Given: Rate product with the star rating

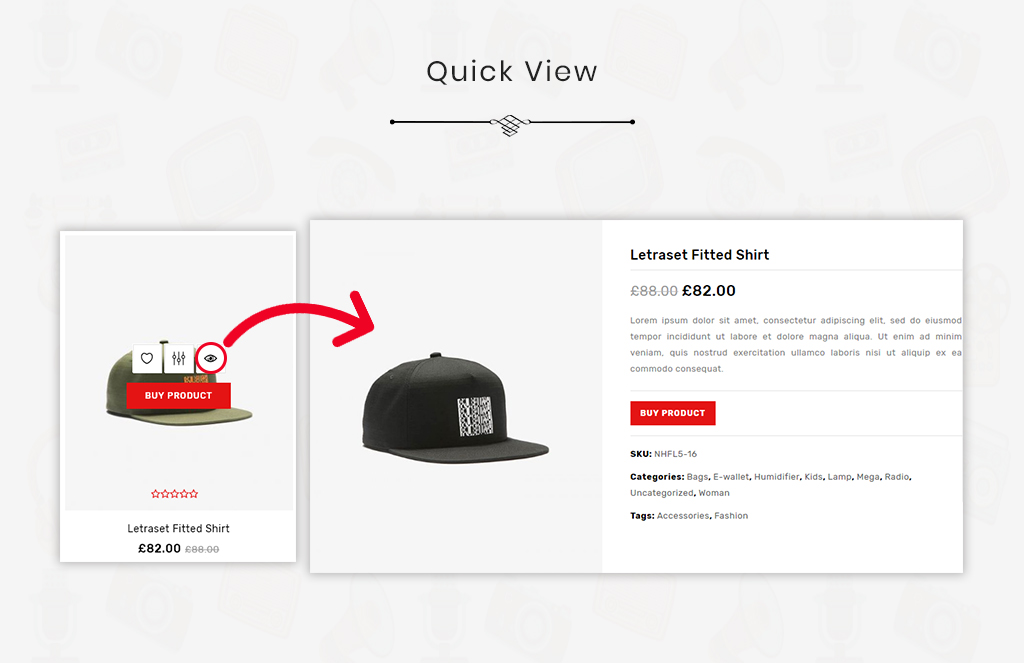Looking at the screenshot, I should pos(174,494).
